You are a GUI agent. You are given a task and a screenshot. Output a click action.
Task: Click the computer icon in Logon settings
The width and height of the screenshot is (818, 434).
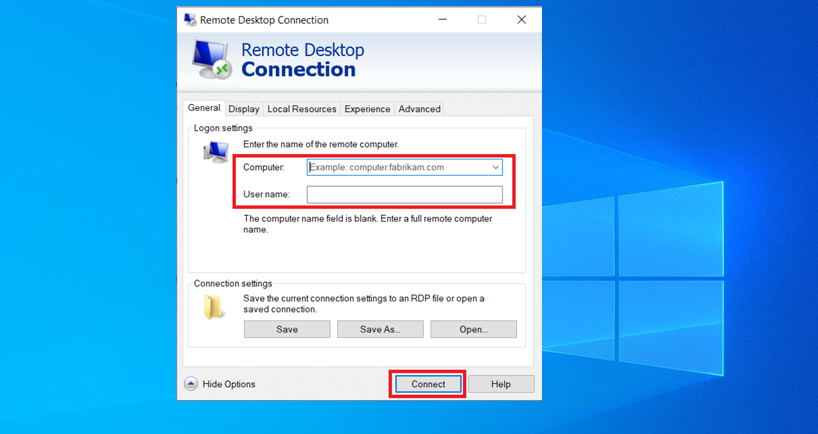[216, 153]
